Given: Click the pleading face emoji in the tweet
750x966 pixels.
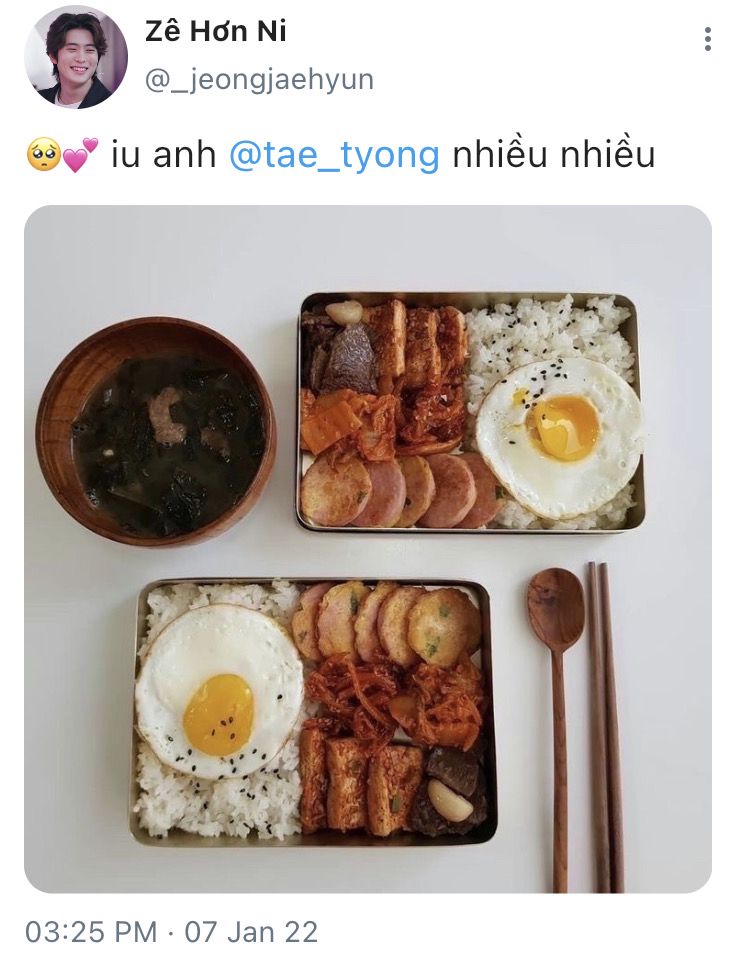Looking at the screenshot, I should (43, 154).
